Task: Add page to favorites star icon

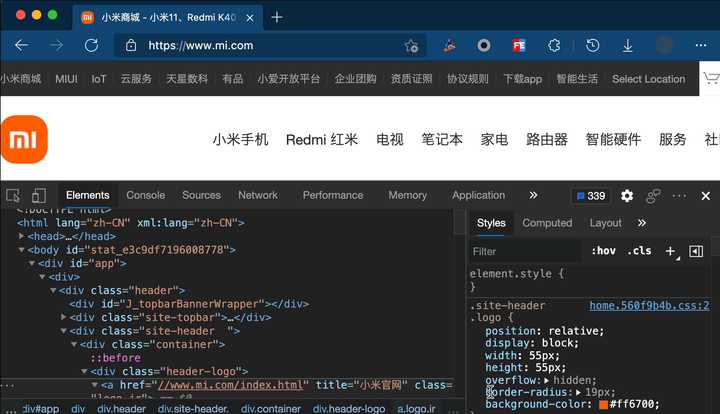Action: click(x=411, y=46)
